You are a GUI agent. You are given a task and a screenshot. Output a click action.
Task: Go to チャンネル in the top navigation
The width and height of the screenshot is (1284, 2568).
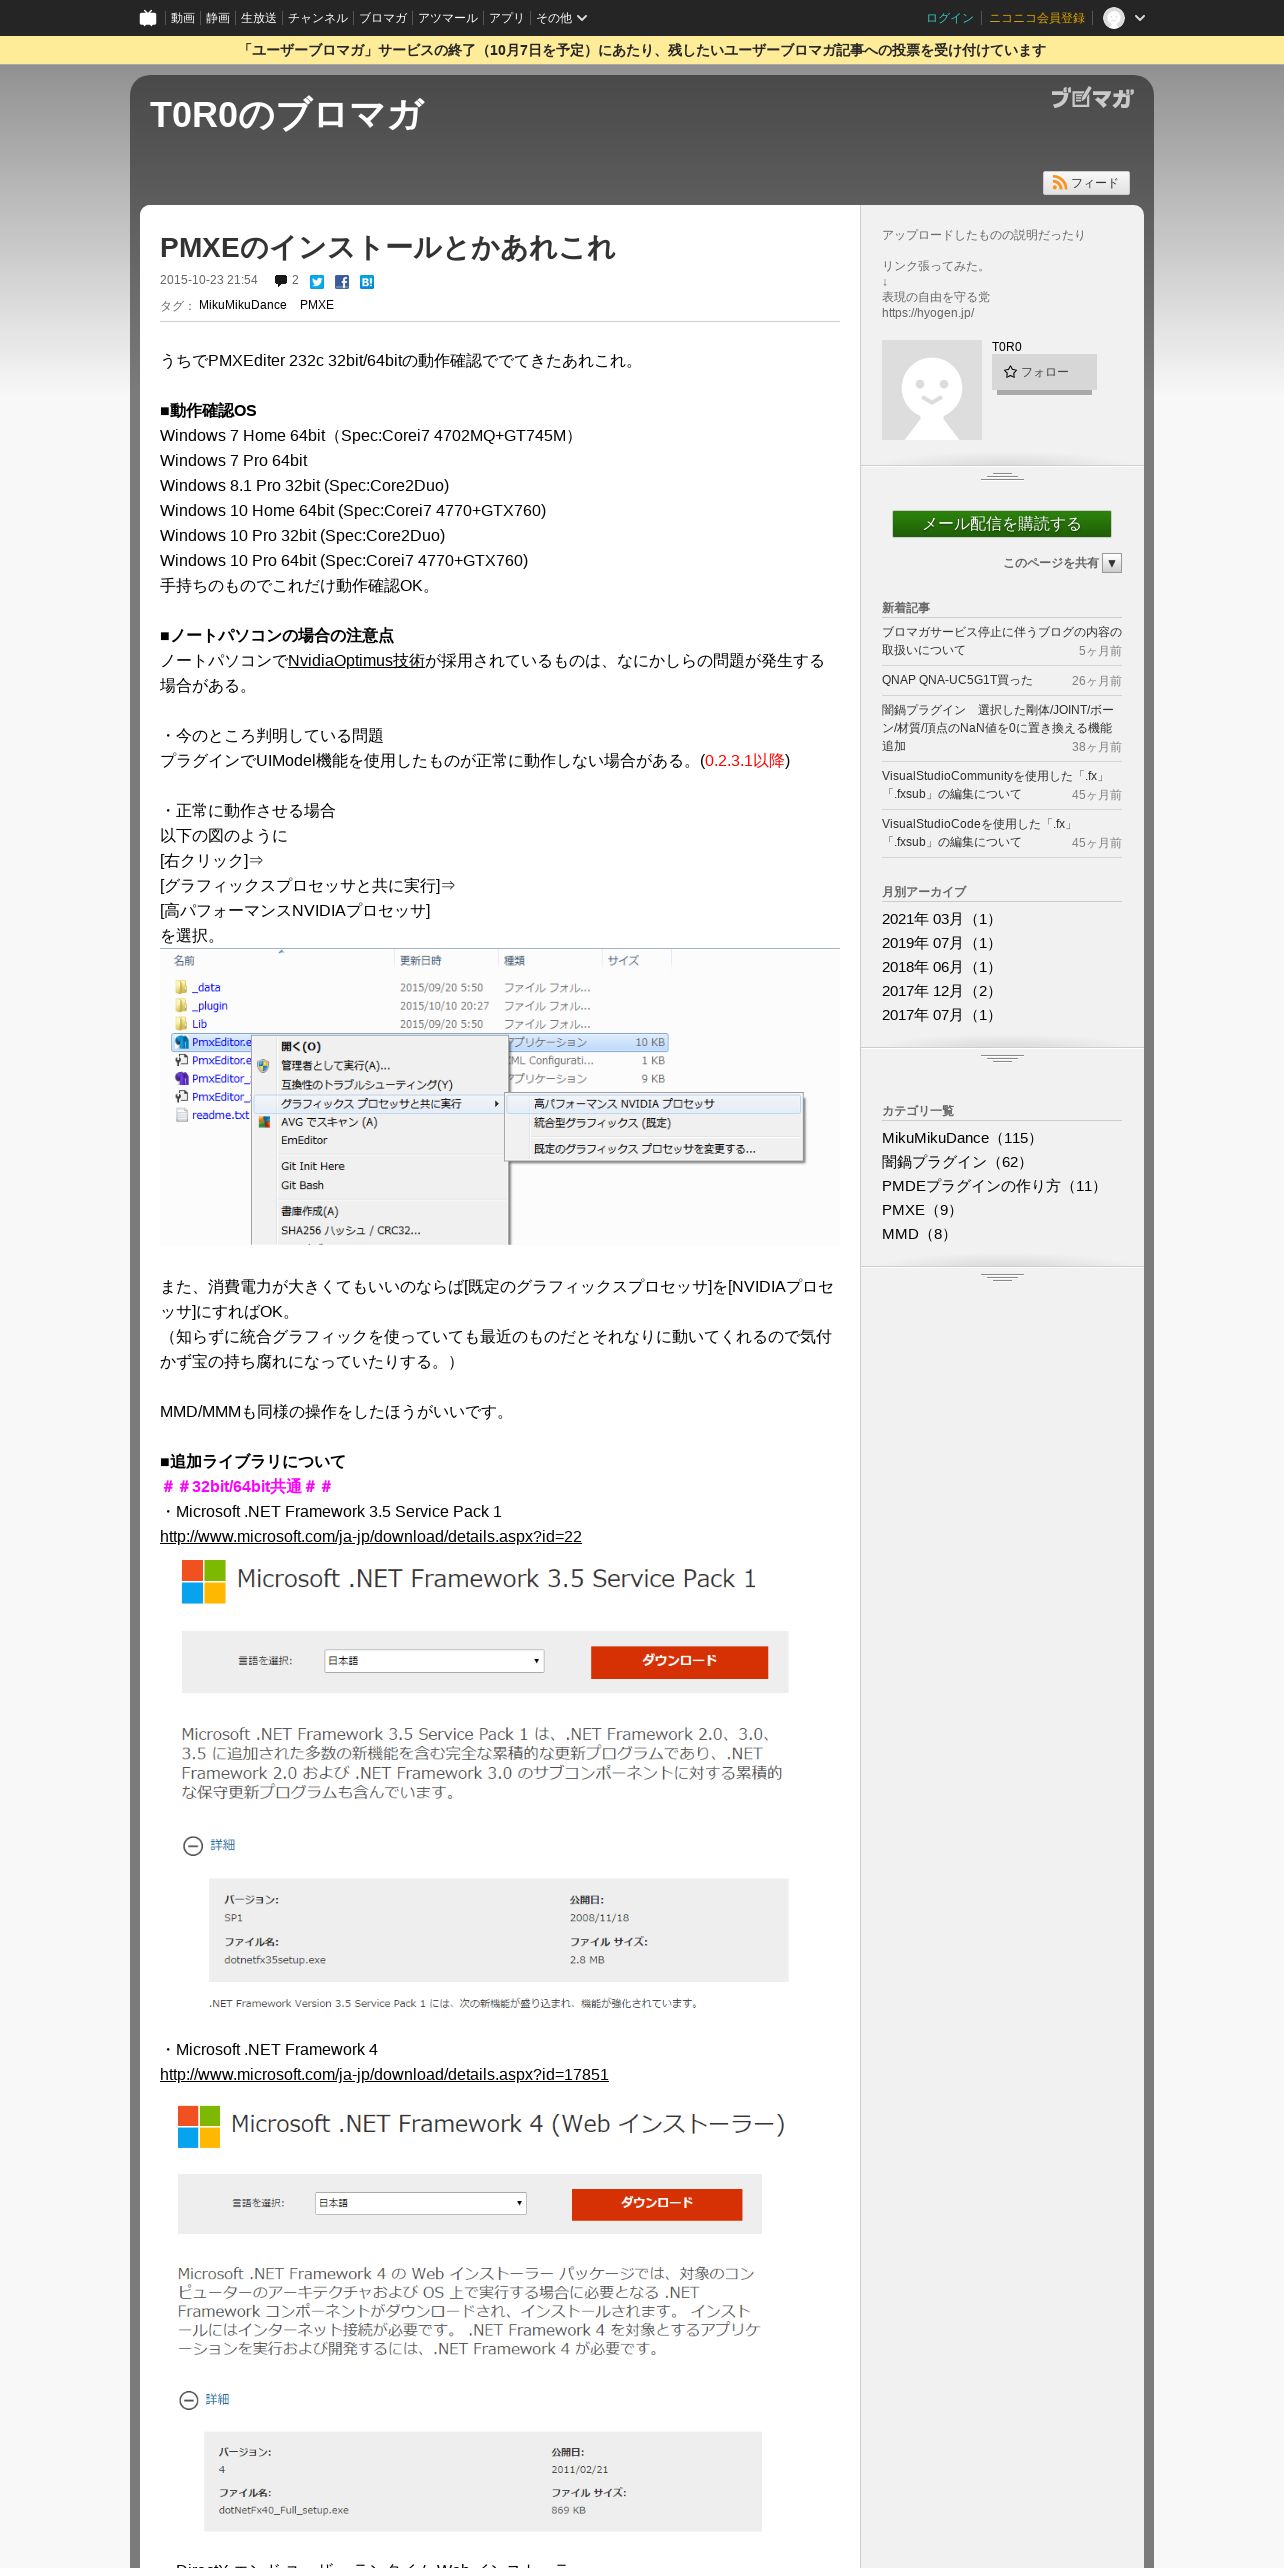[318, 18]
